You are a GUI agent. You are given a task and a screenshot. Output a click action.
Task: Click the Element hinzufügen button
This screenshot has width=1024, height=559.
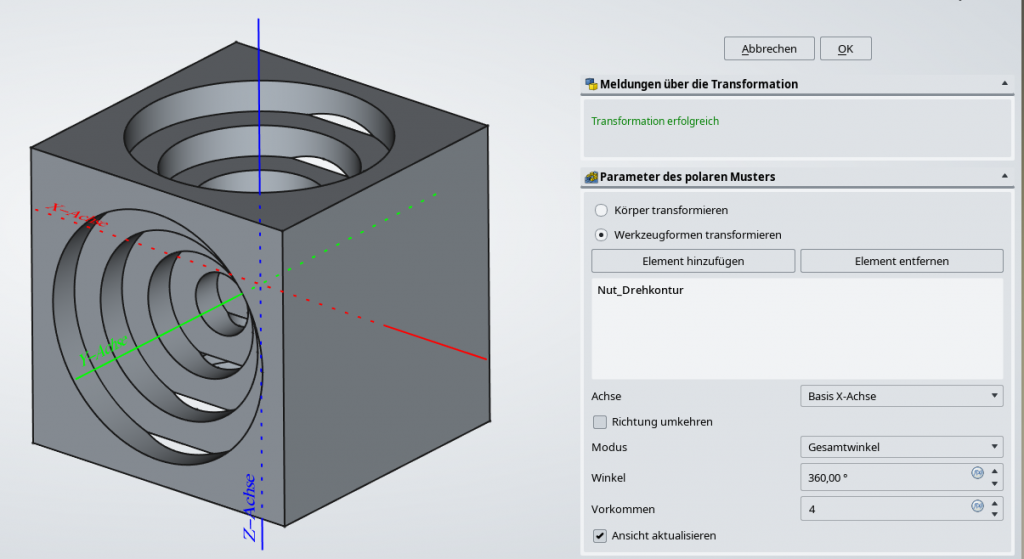[693, 261]
